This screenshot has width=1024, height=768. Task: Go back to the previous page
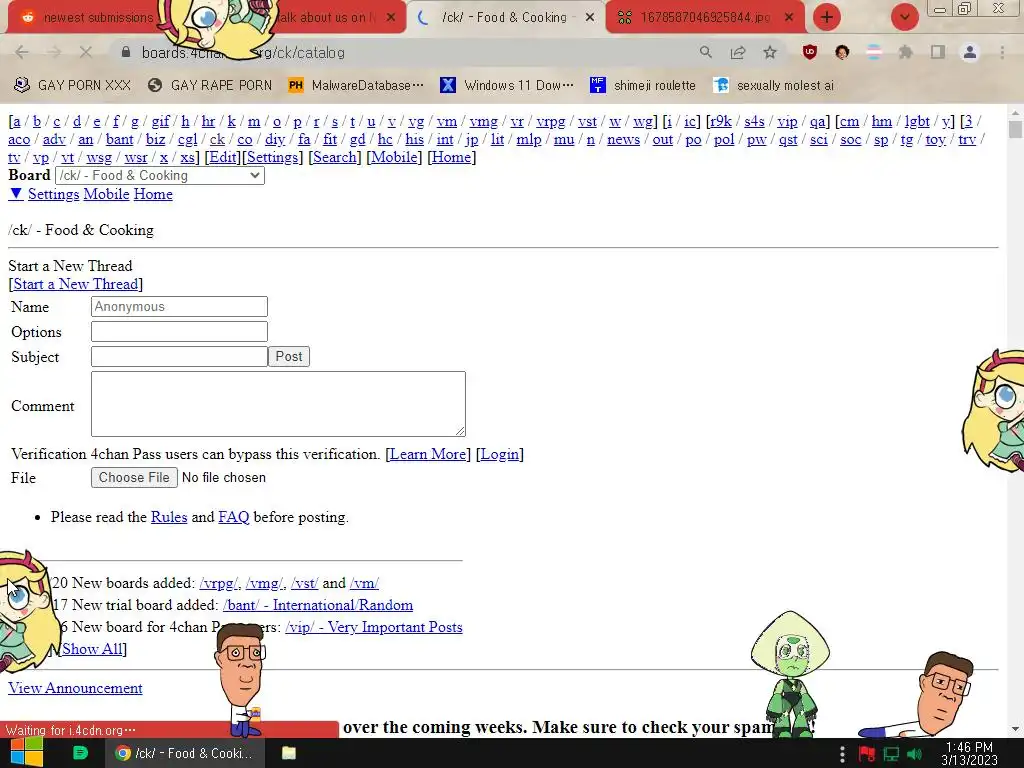tap(22, 52)
